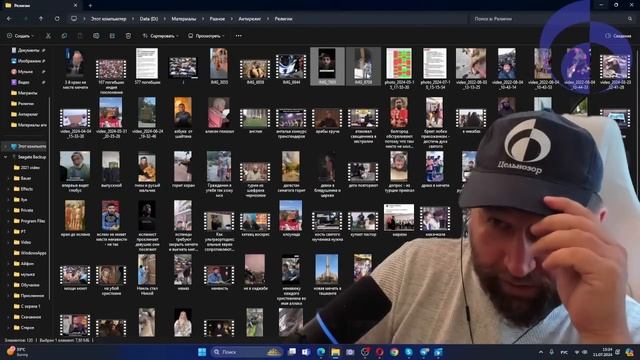Select the горит коран file

(x=182, y=169)
